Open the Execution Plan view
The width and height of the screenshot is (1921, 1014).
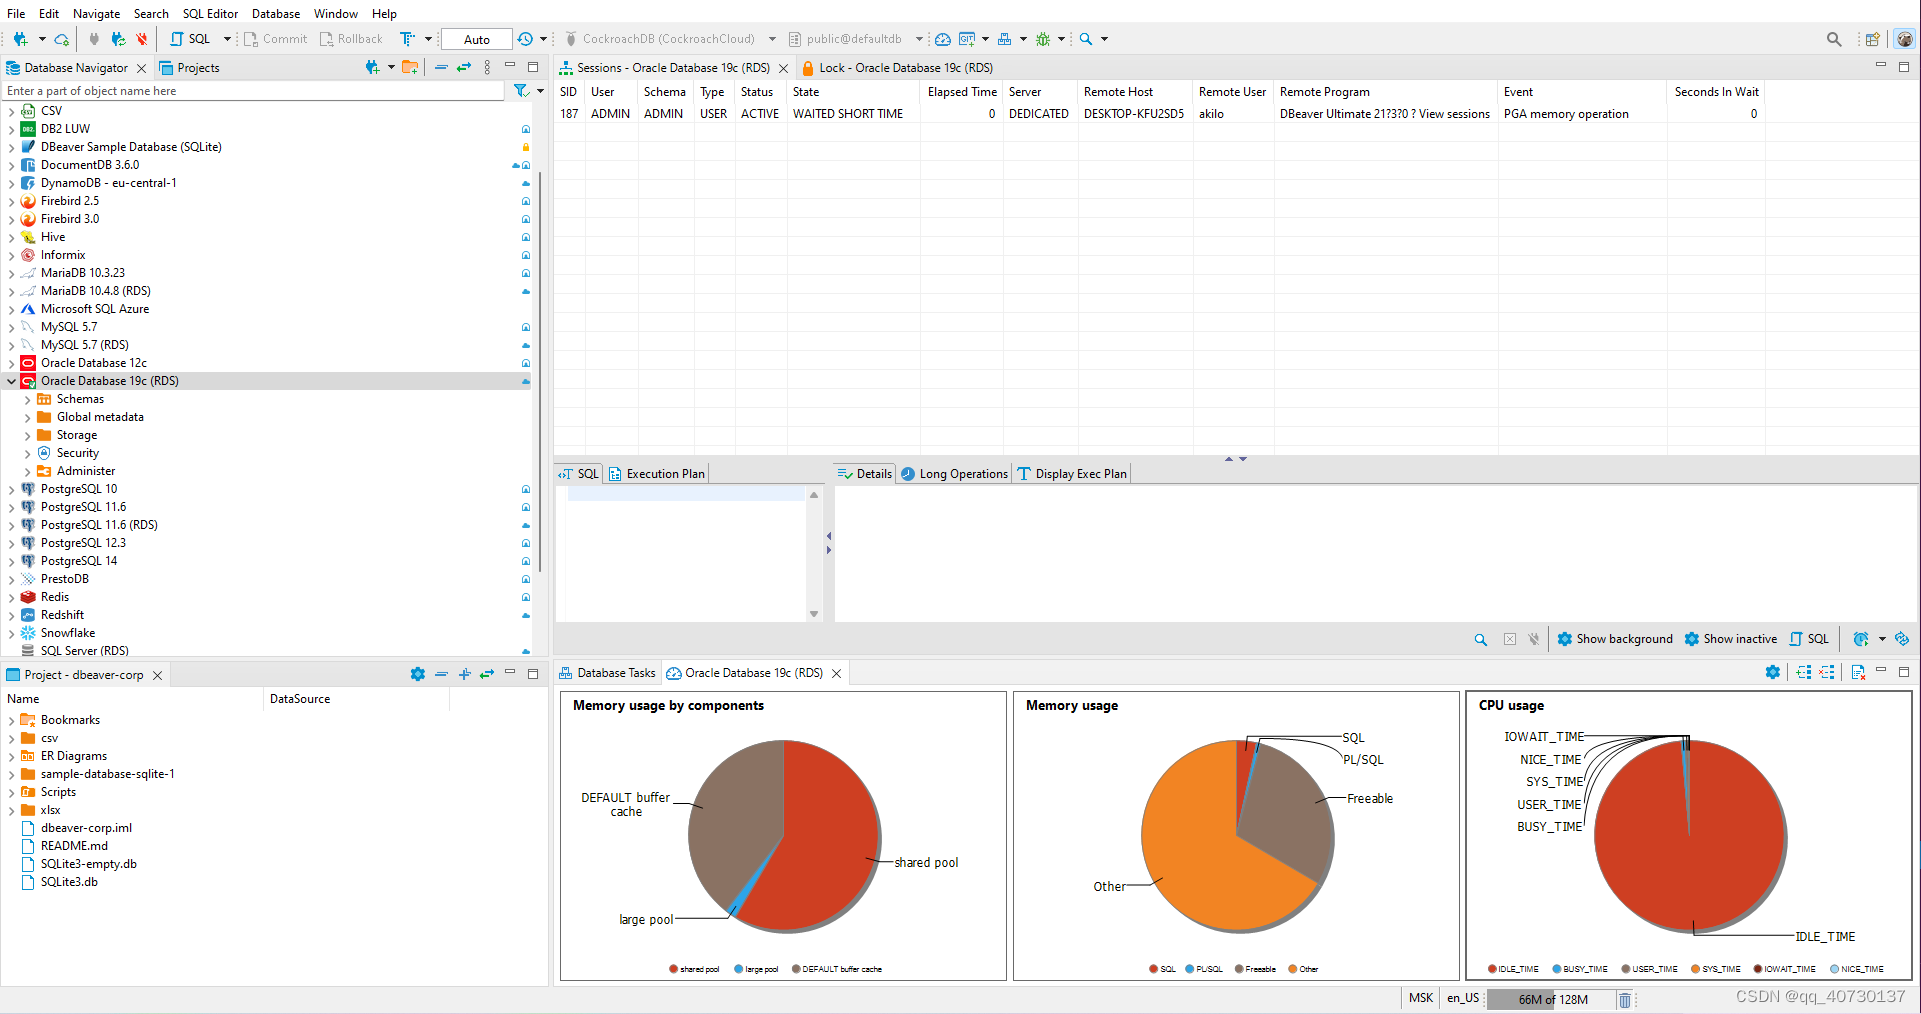657,474
